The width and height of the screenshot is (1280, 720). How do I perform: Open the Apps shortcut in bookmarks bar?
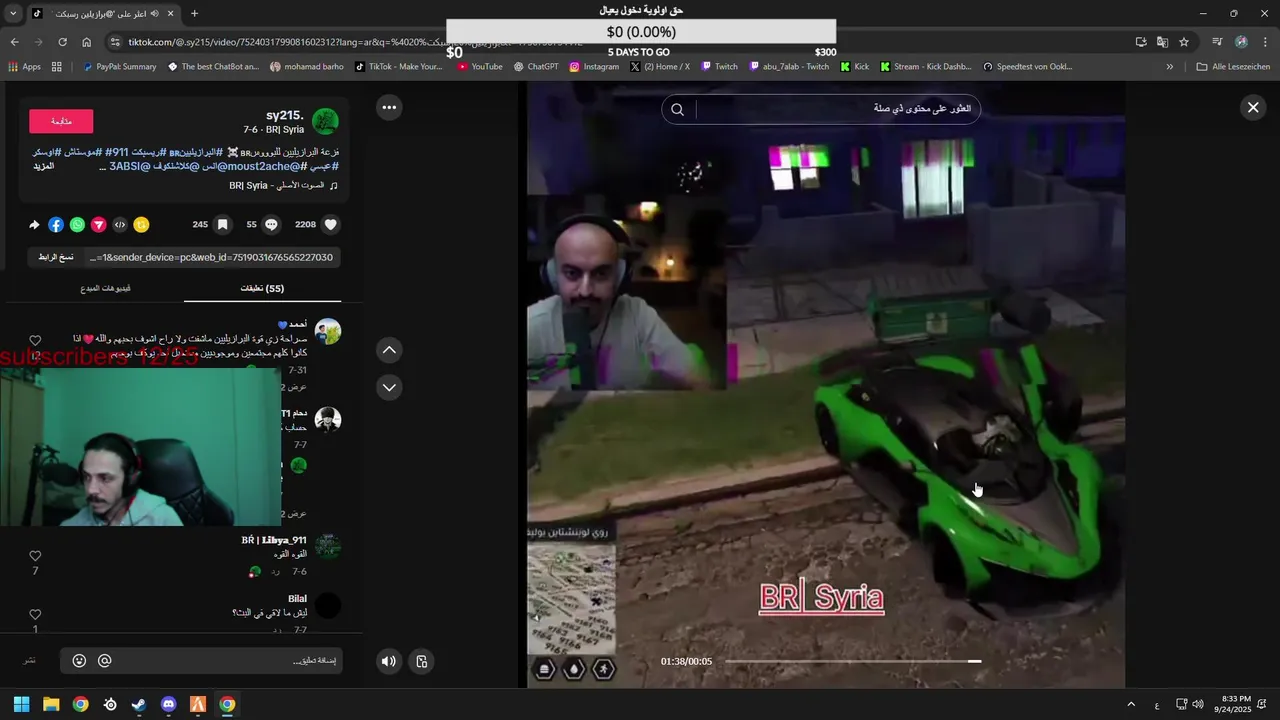click(x=24, y=67)
